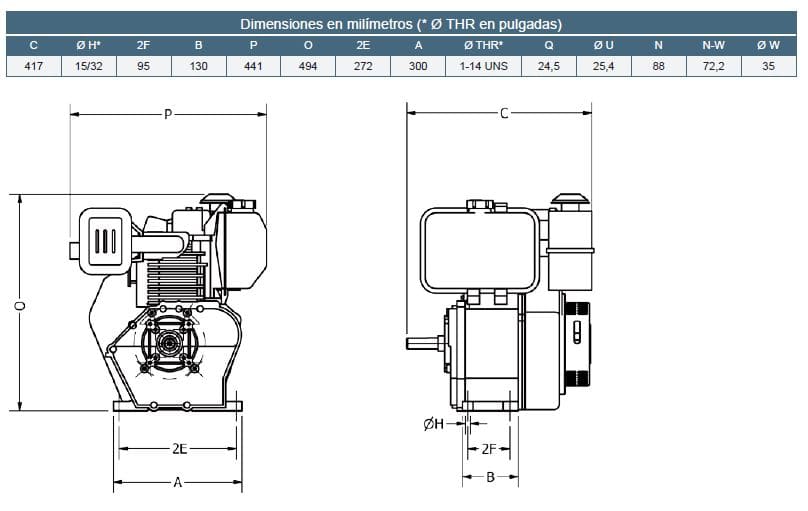Click the 'B' column header in table
The height and width of the screenshot is (511, 808).
[198, 45]
